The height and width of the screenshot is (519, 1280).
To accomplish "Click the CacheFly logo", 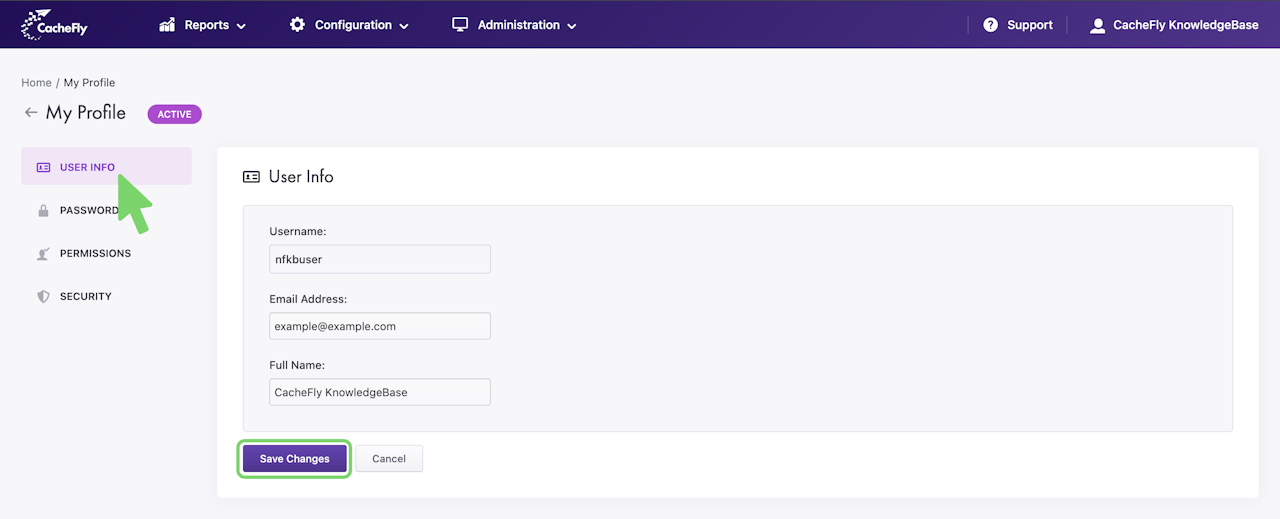I will (x=55, y=24).
